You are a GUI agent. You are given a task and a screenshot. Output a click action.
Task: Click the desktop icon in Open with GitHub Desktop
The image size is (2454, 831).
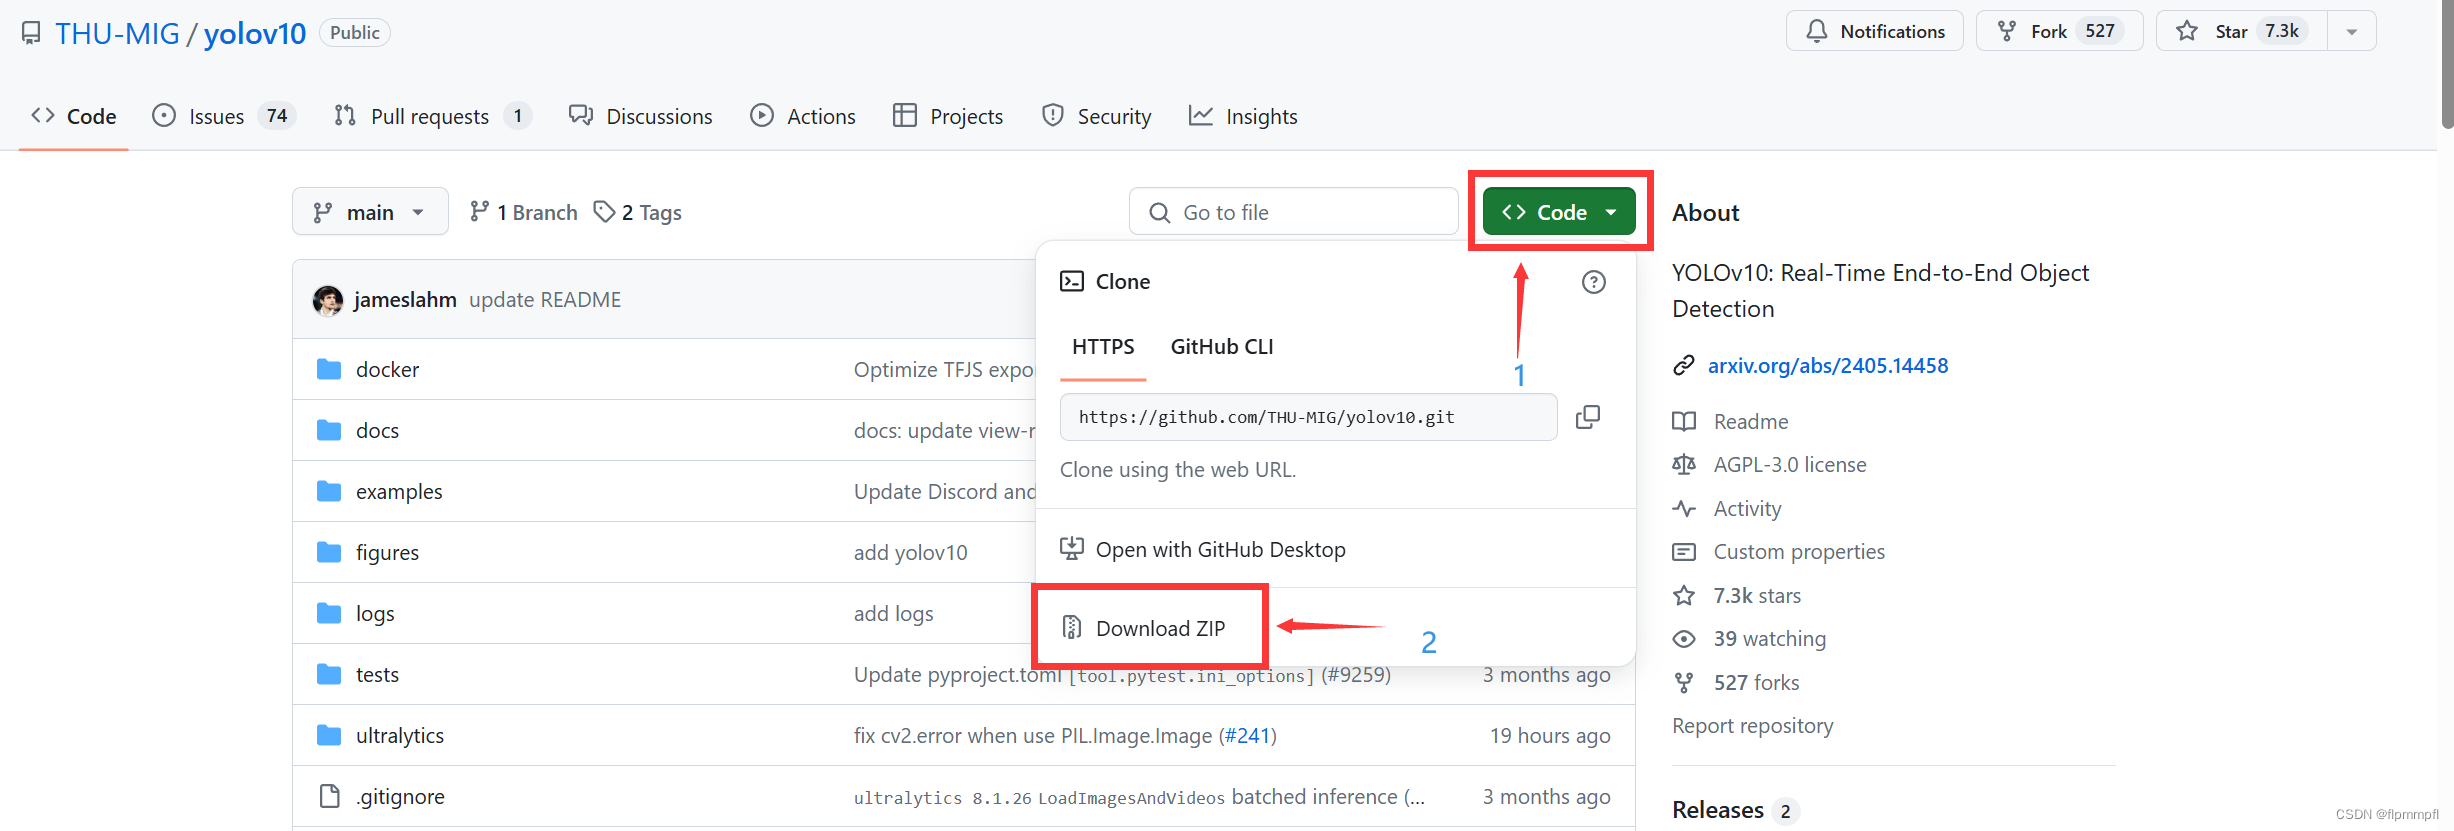[1072, 548]
